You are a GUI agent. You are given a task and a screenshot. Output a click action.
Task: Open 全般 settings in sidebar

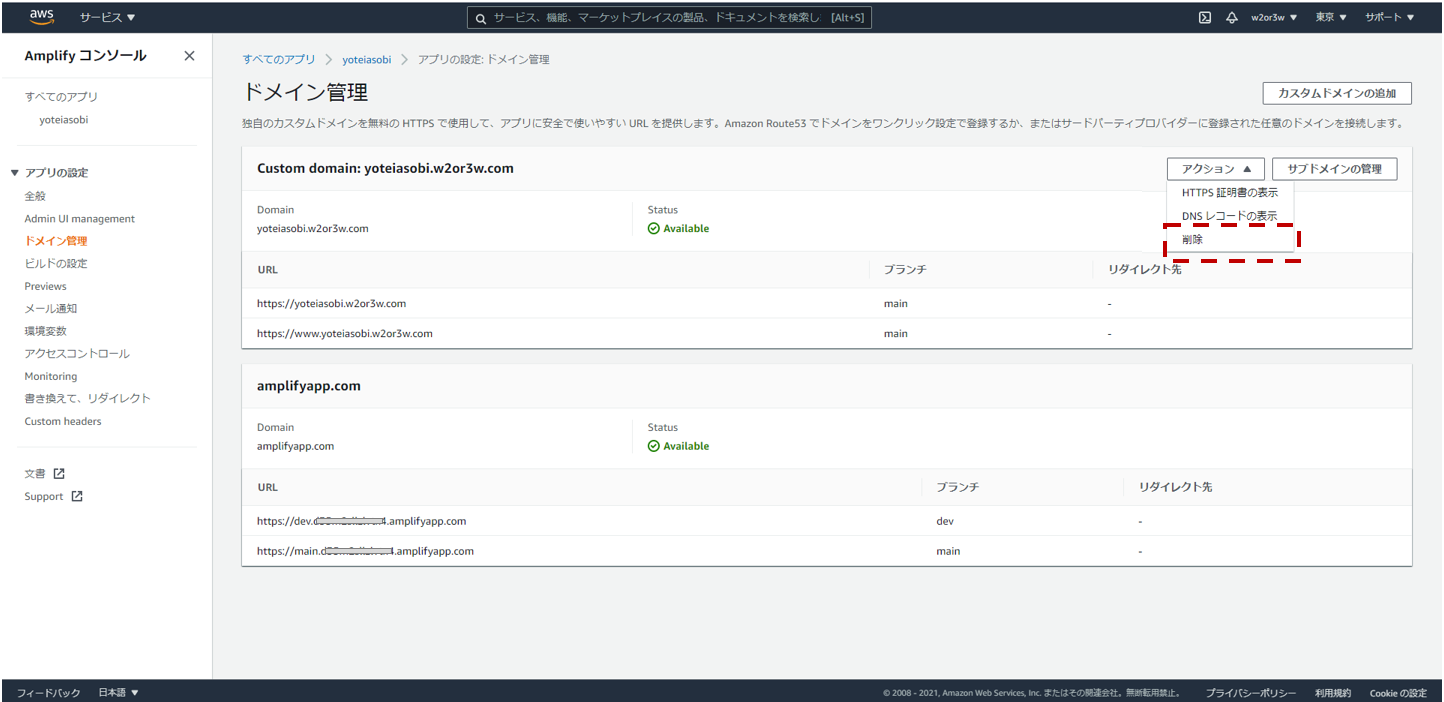pos(35,196)
